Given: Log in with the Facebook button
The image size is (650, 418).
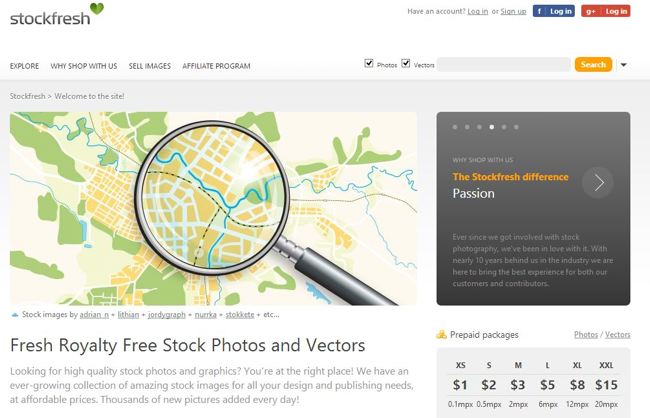Looking at the screenshot, I should (x=553, y=11).
